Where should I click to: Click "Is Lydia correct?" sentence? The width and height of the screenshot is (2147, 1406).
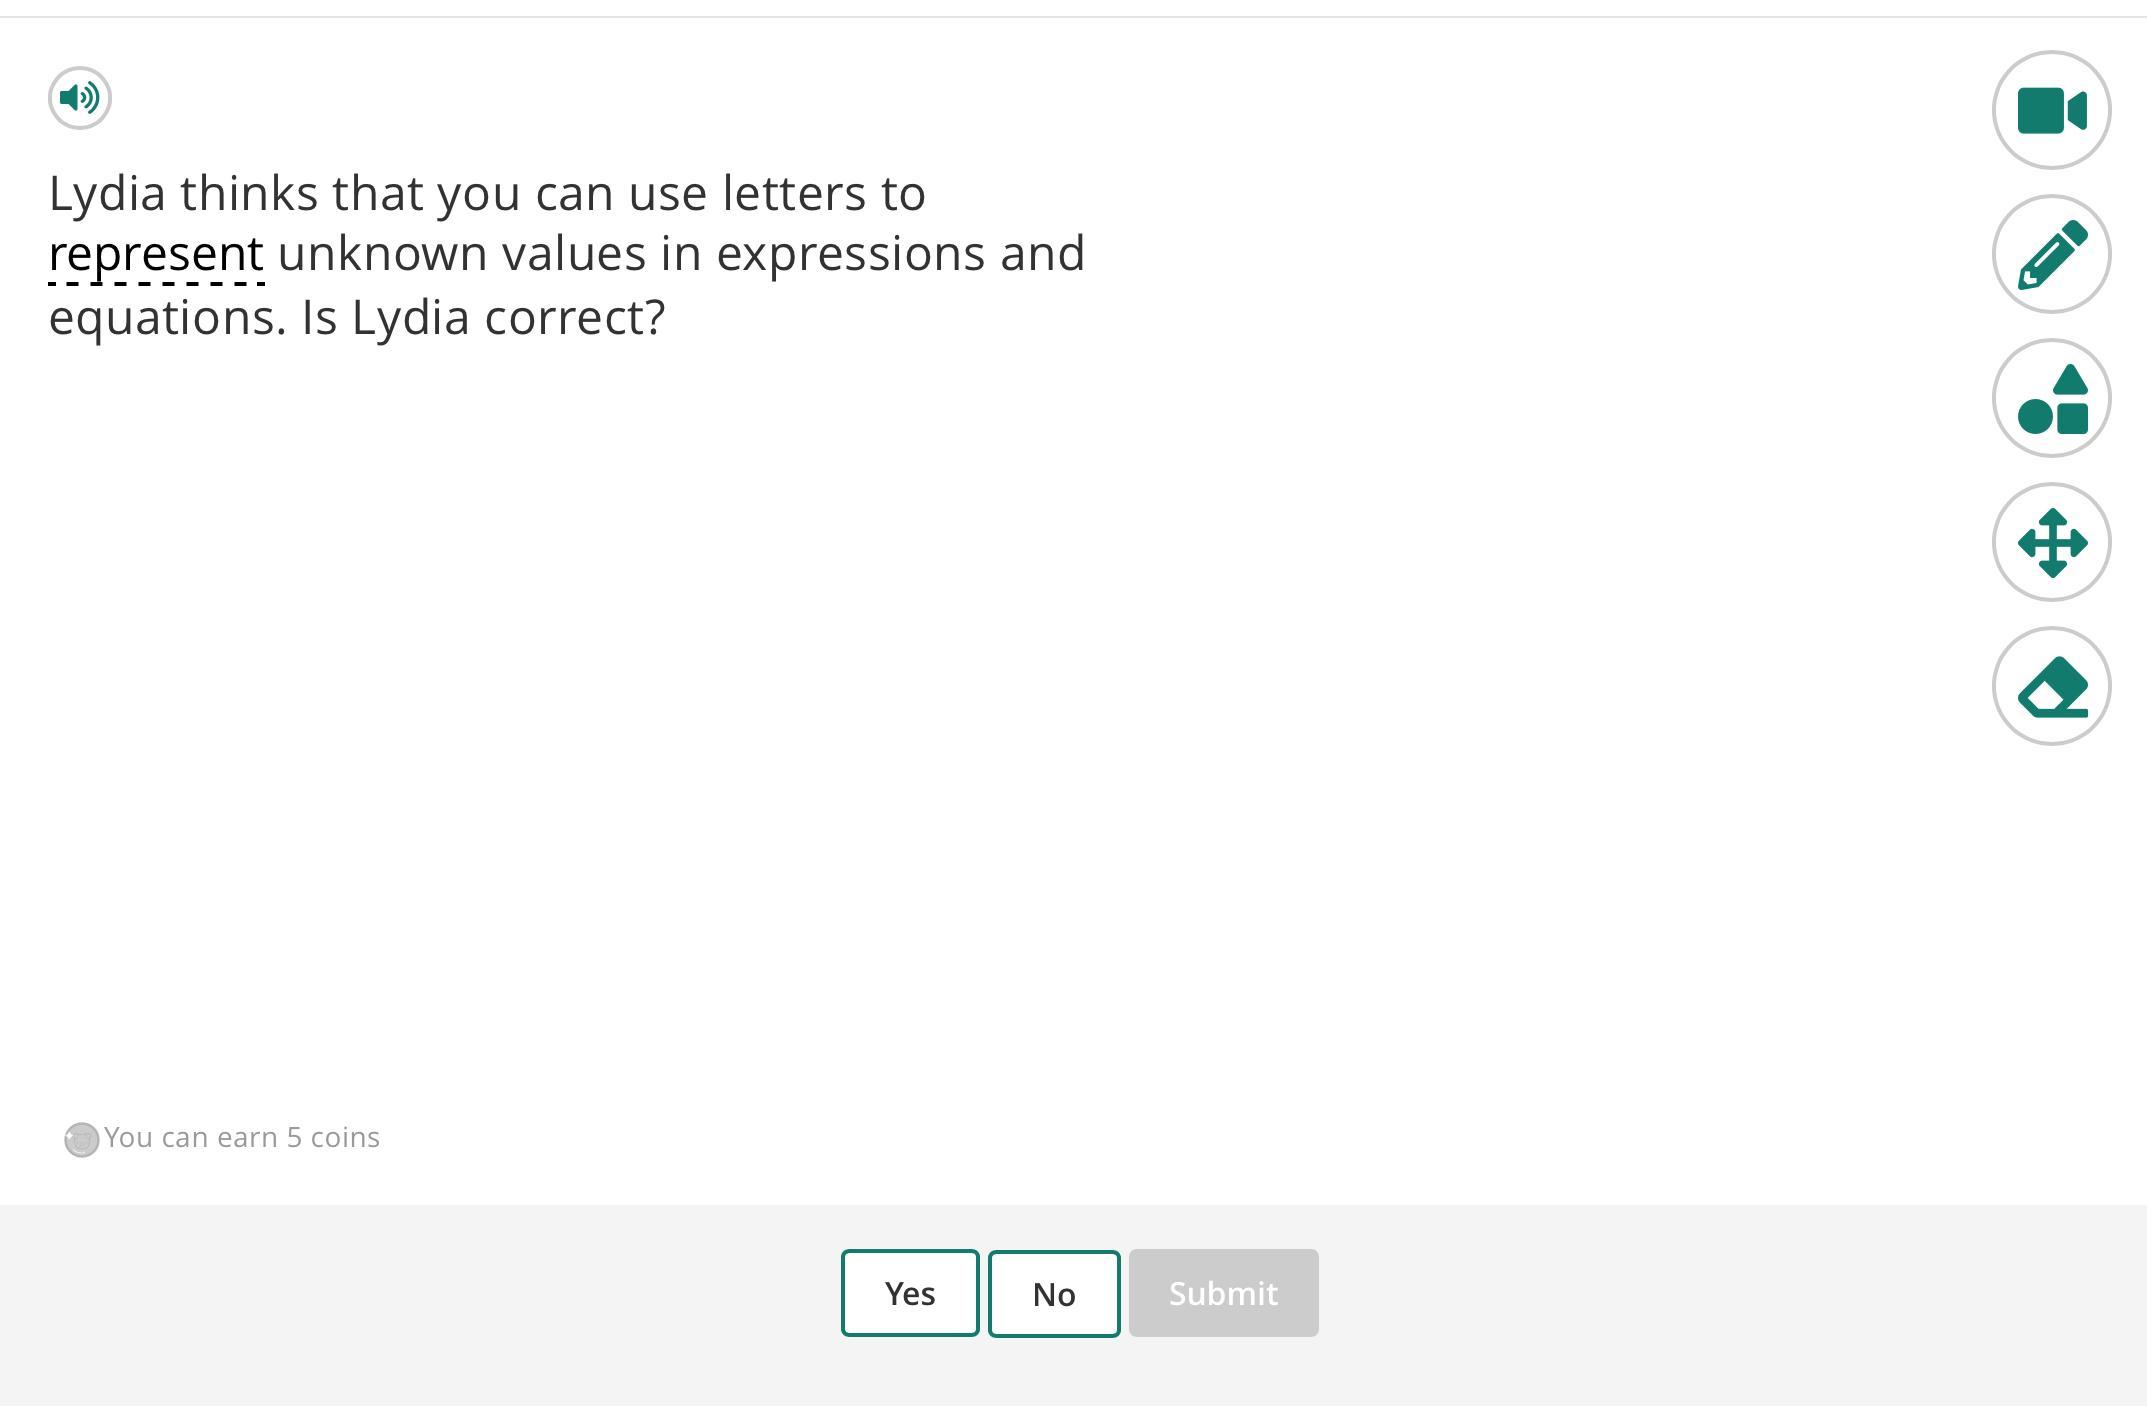[x=483, y=318]
